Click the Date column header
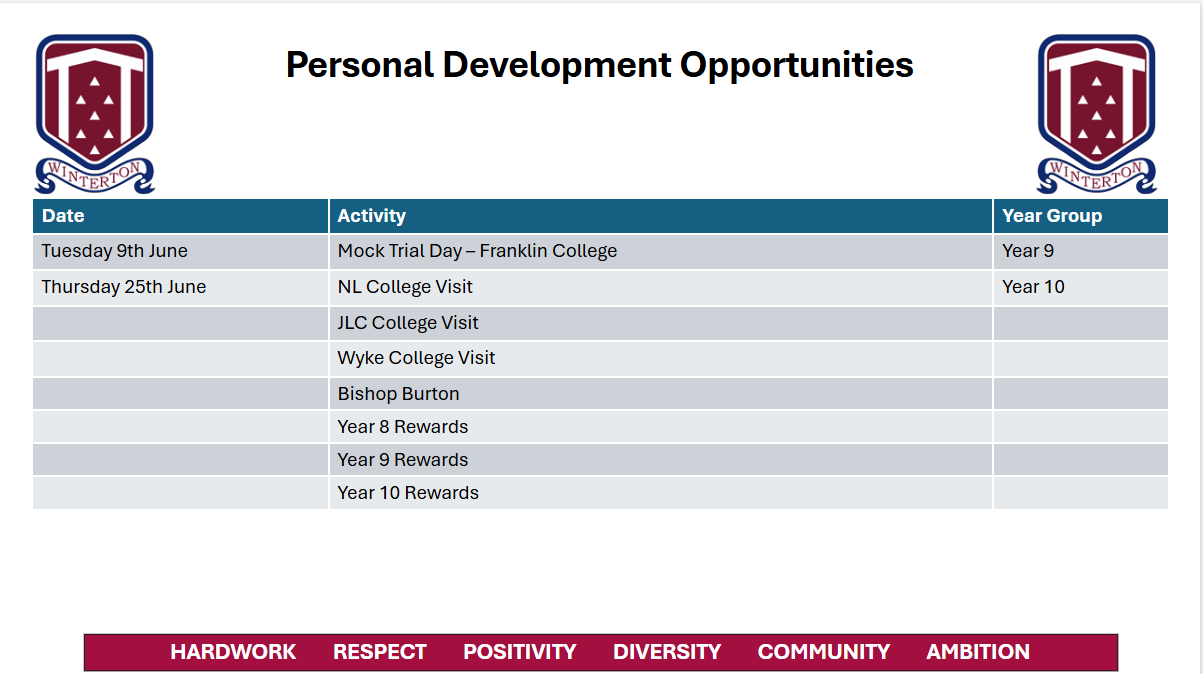The image size is (1203, 674). tap(63, 216)
